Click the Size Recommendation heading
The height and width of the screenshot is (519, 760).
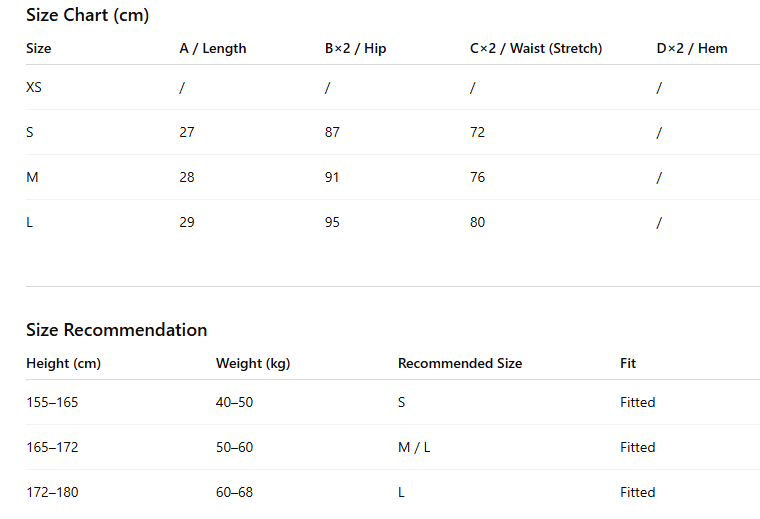point(117,330)
